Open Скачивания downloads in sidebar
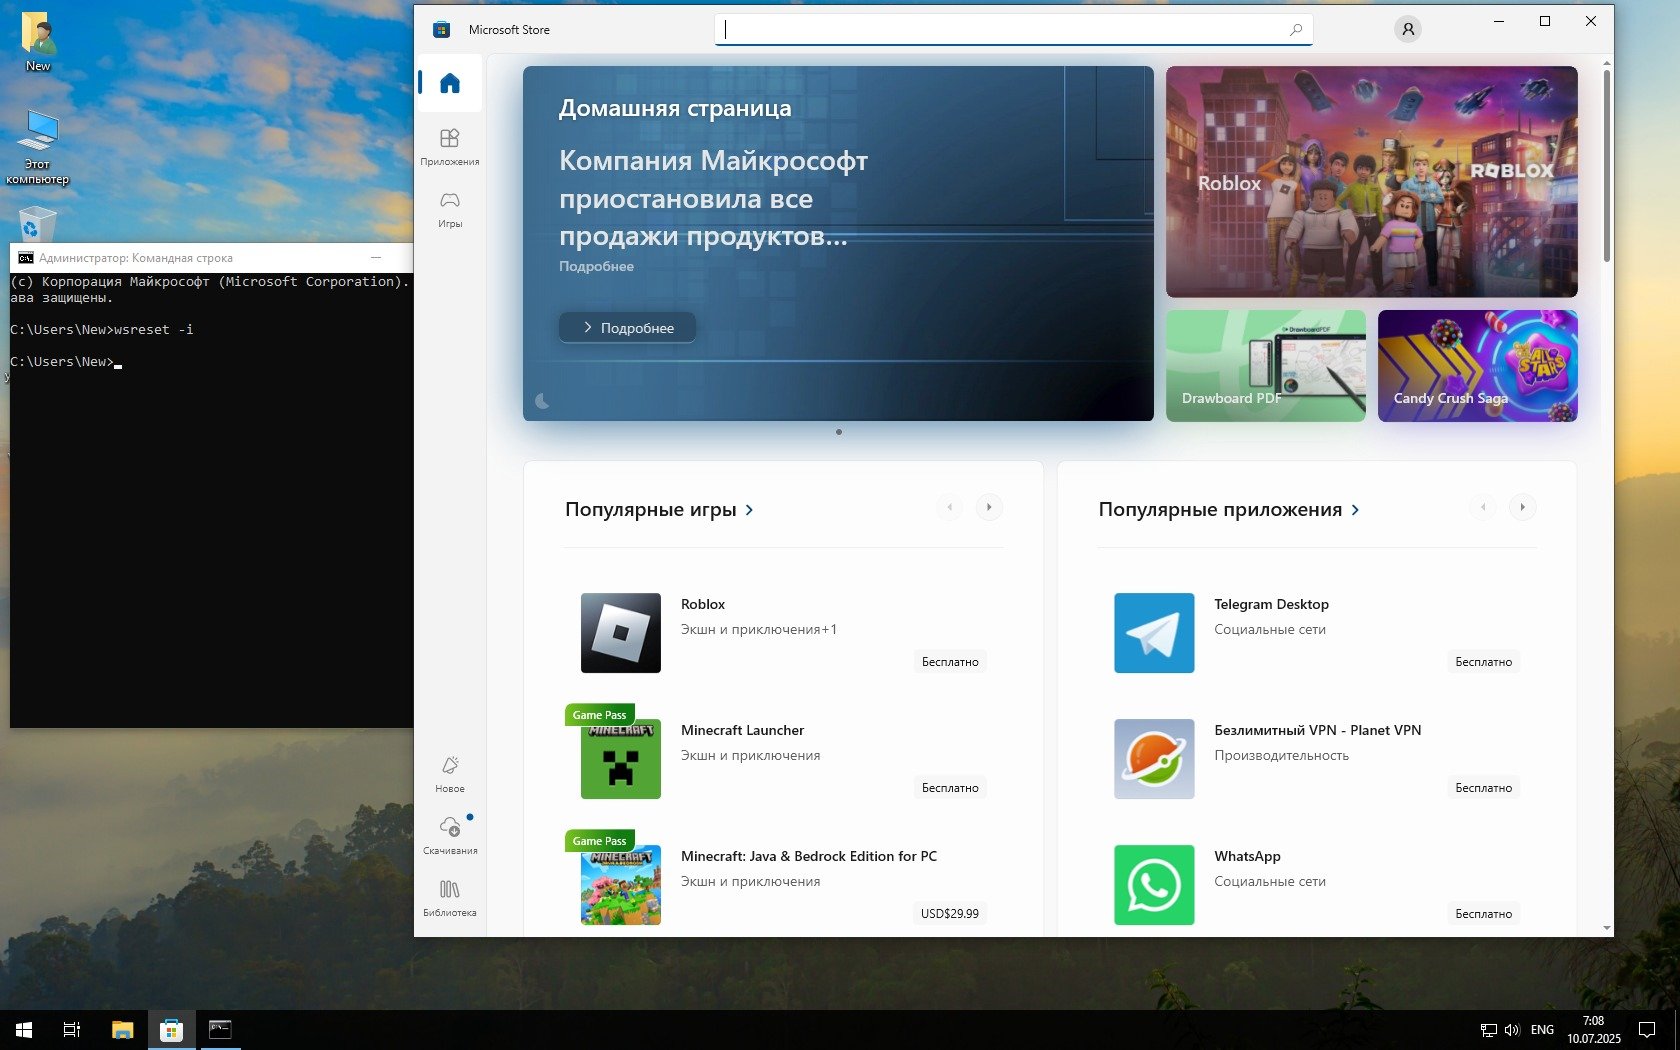The height and width of the screenshot is (1050, 1680). coord(450,835)
